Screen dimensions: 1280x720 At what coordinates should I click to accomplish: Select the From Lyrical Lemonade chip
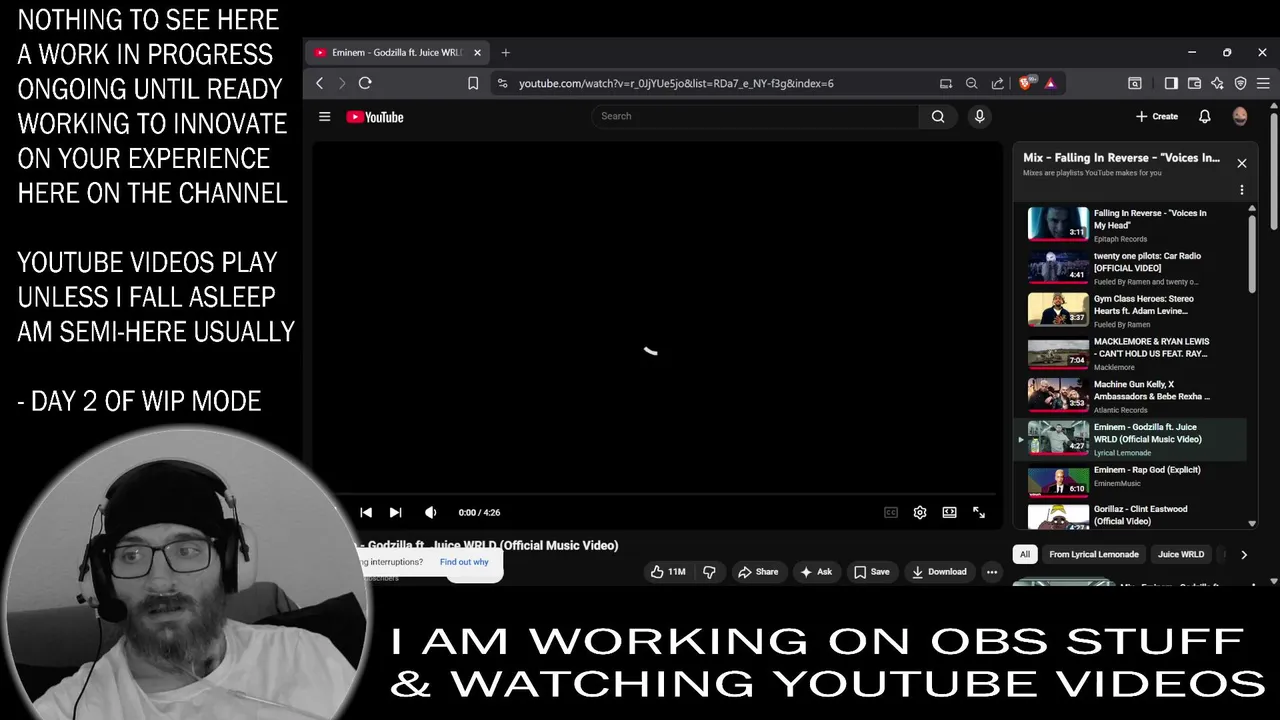pos(1094,554)
